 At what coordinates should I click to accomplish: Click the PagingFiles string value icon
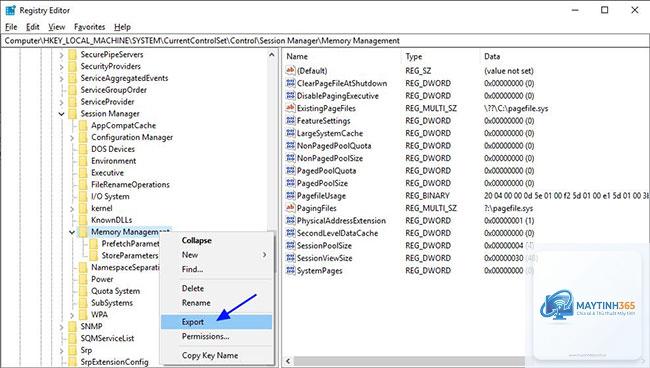[x=291, y=208]
